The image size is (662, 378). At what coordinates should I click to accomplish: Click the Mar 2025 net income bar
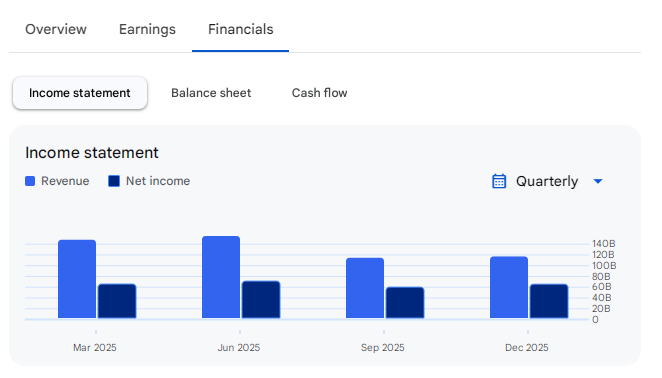point(117,301)
